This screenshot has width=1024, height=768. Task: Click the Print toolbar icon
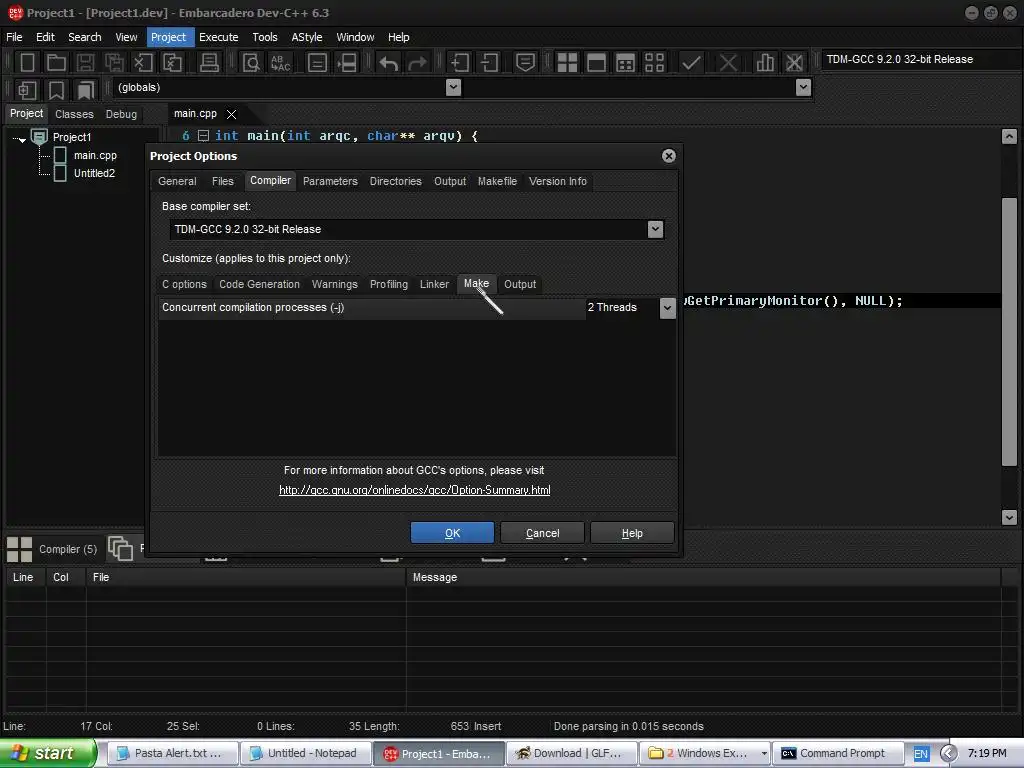tap(209, 63)
